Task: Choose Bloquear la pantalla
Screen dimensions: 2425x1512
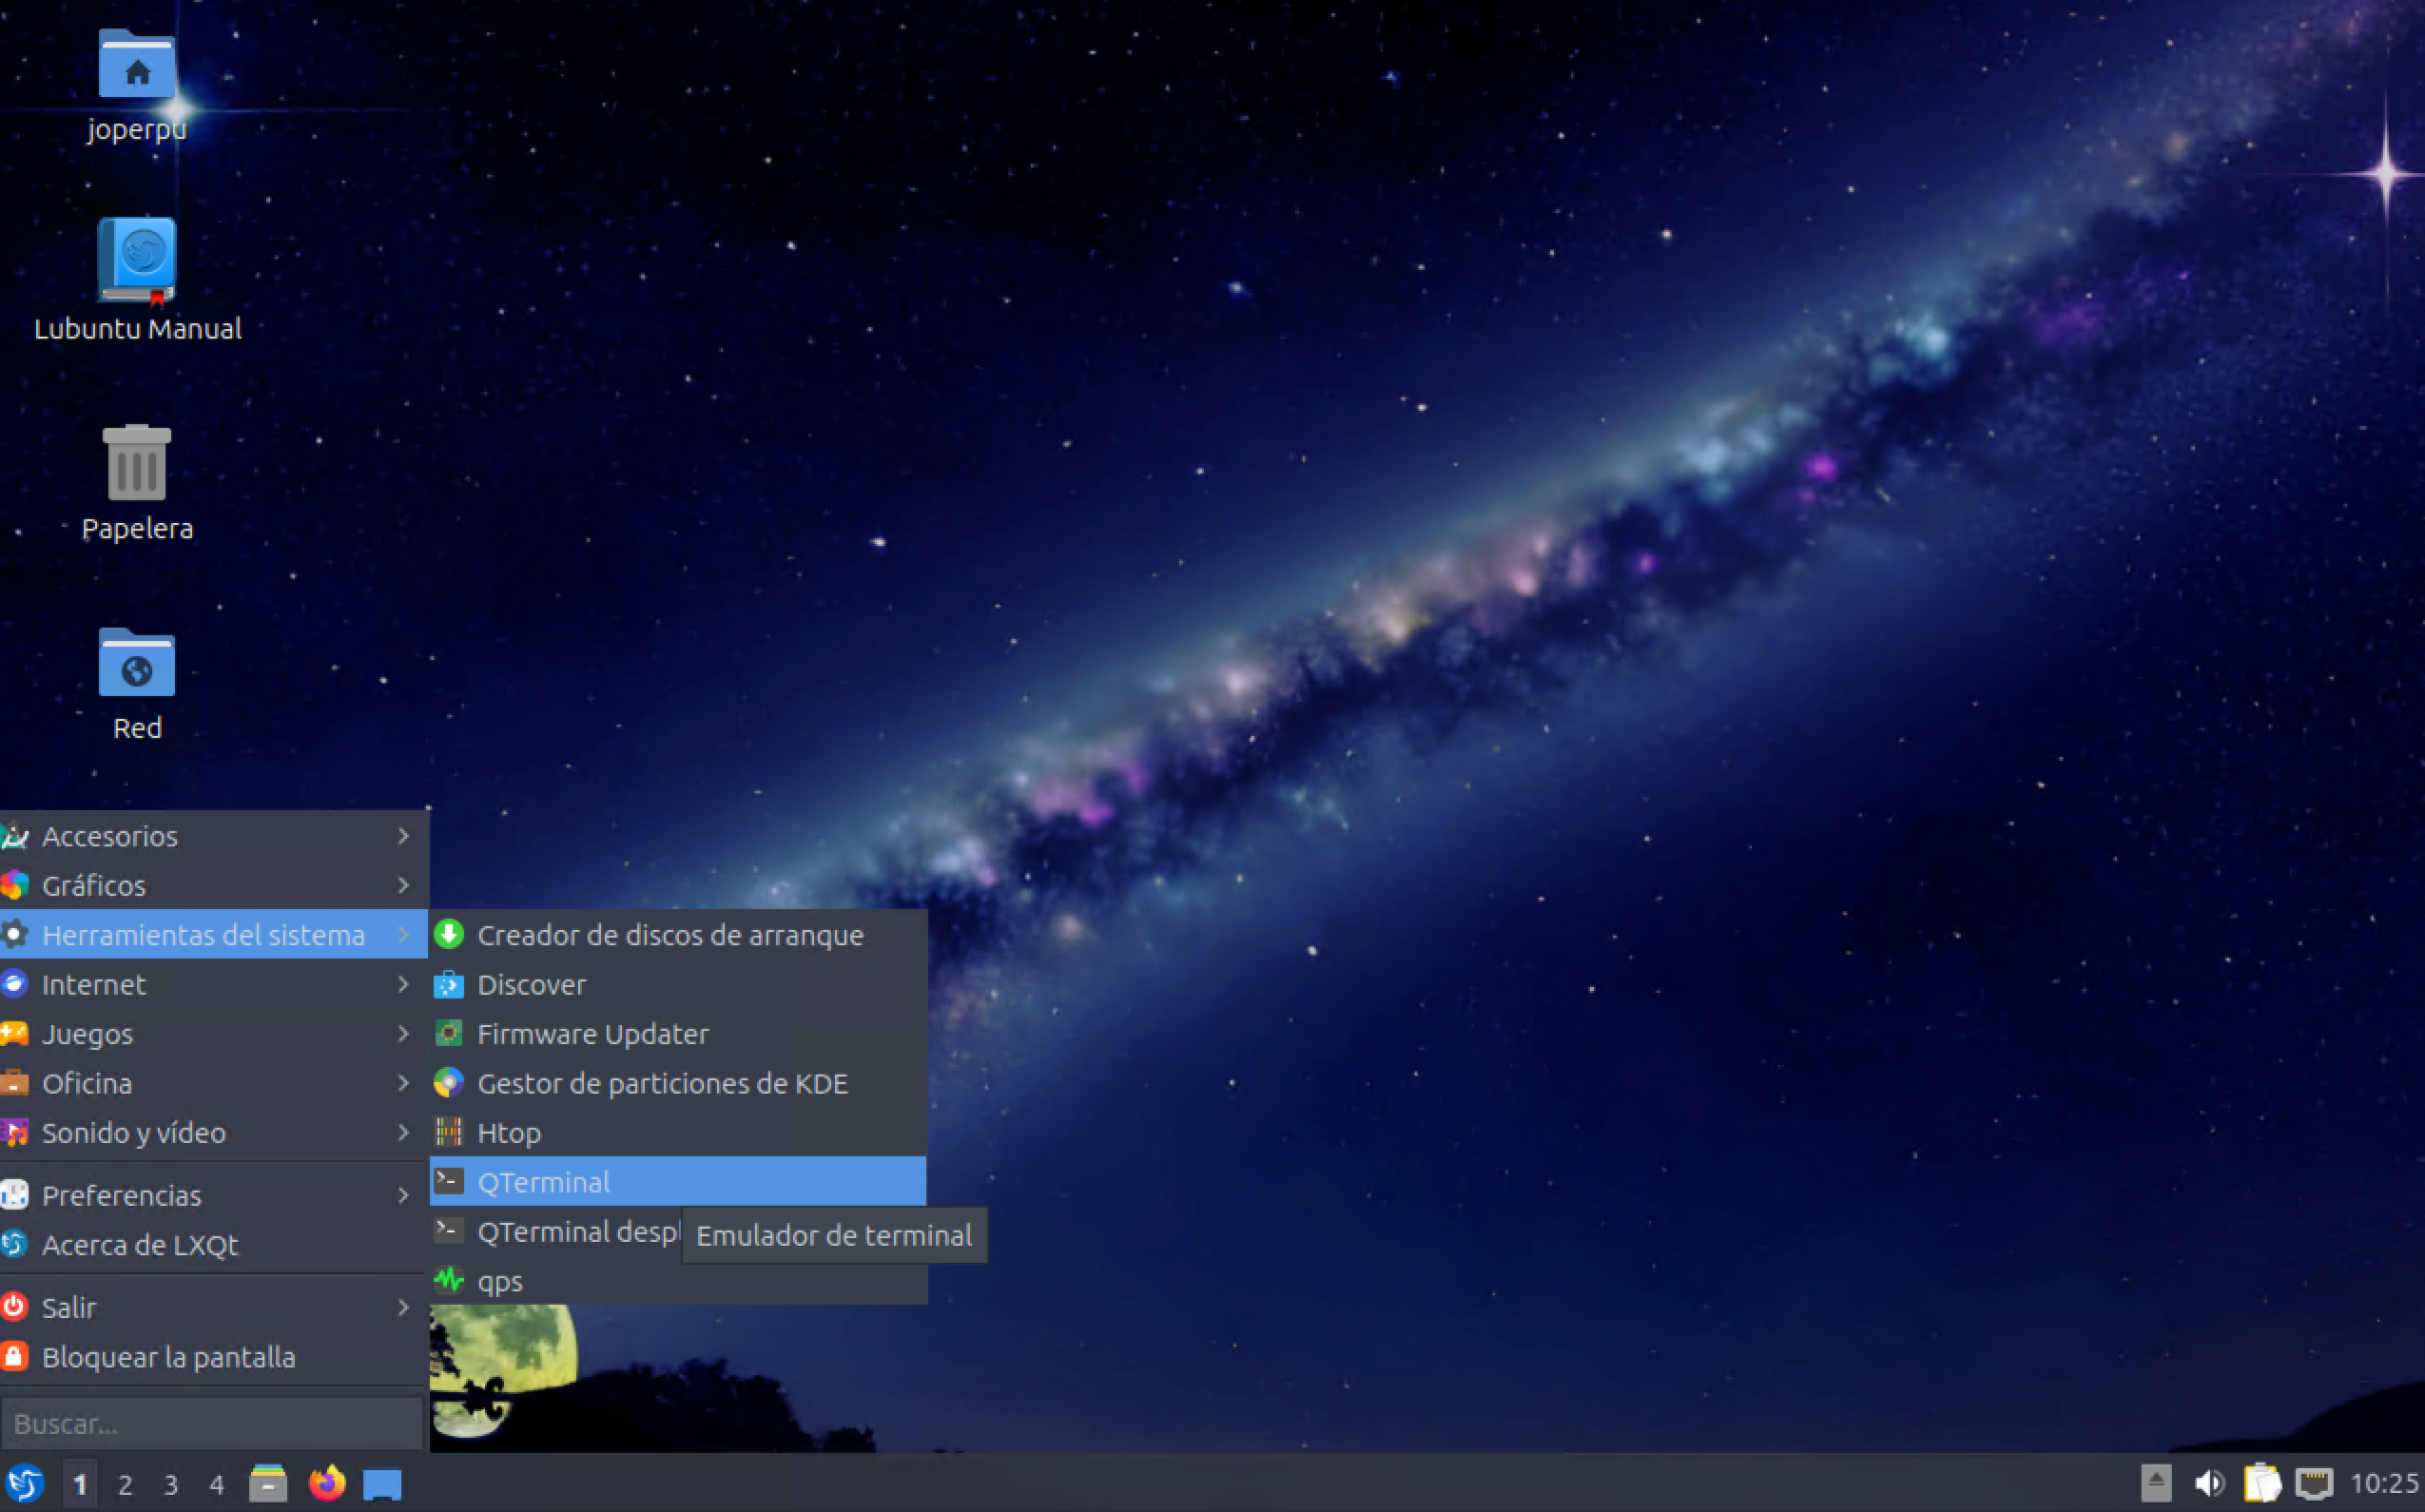Action: point(214,1357)
